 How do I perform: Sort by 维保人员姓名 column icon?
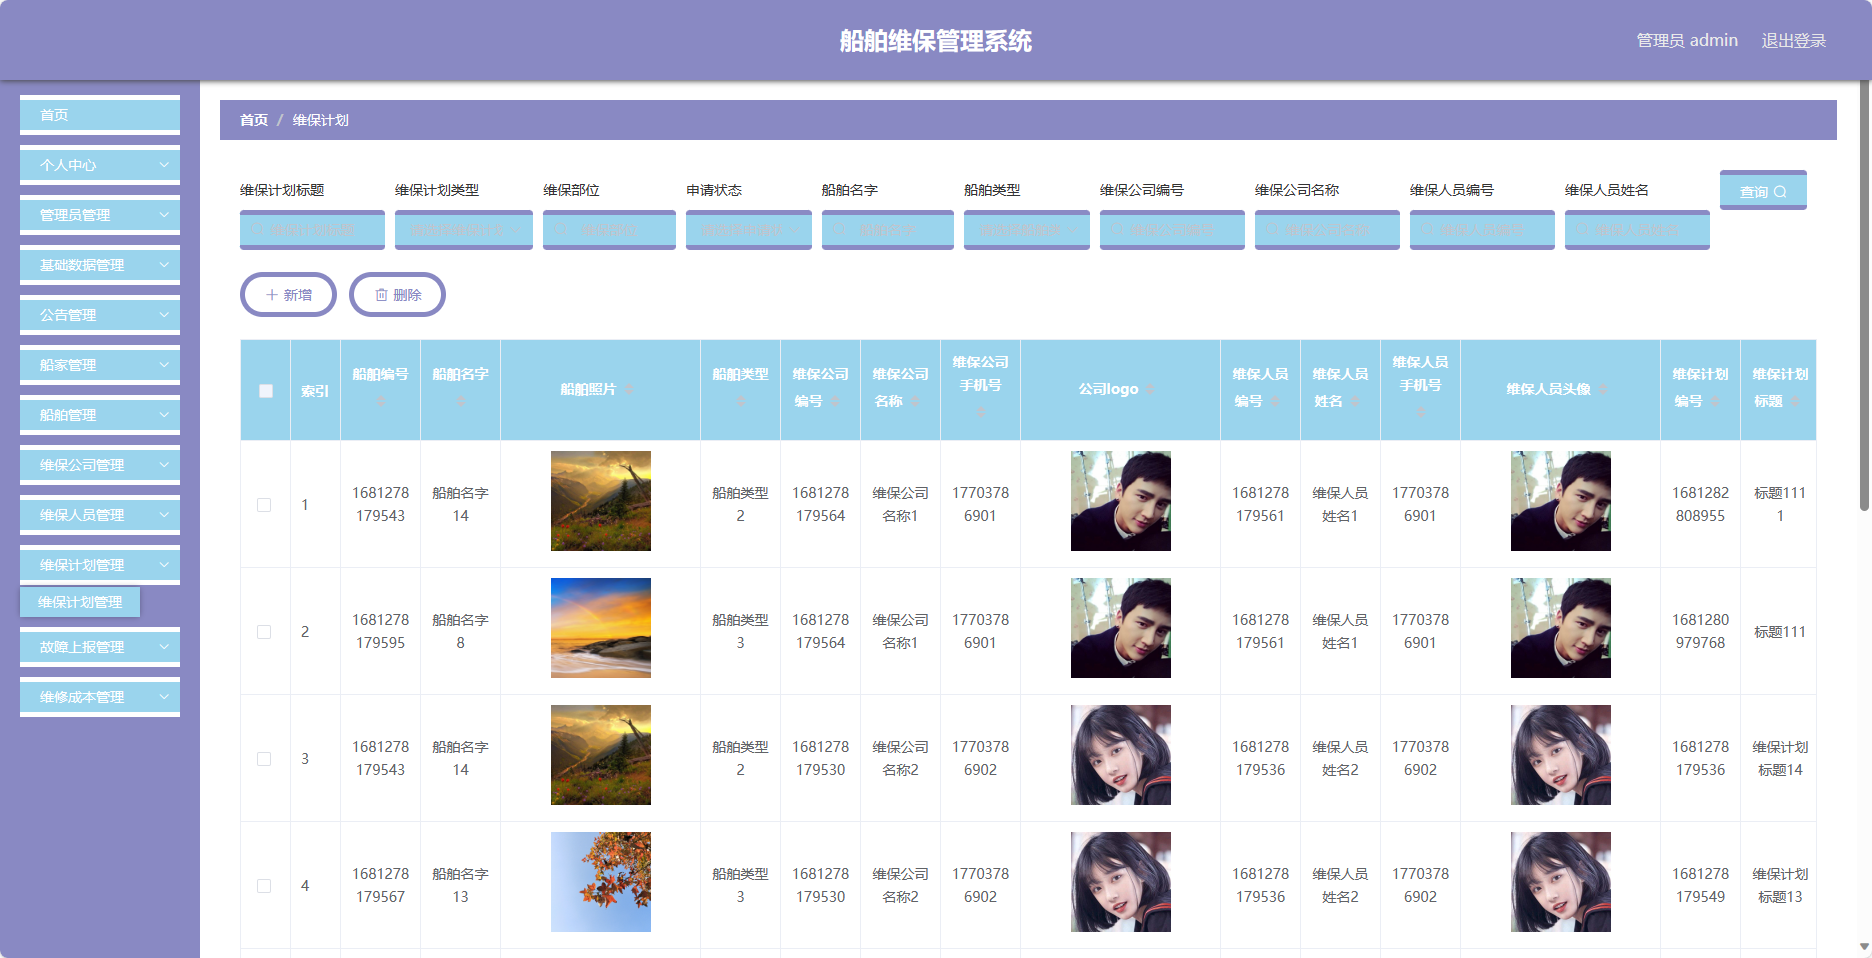pos(1355,401)
